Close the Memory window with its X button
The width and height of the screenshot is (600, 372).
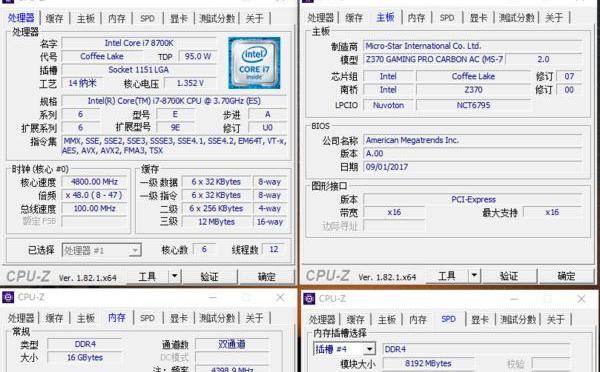click(280, 297)
